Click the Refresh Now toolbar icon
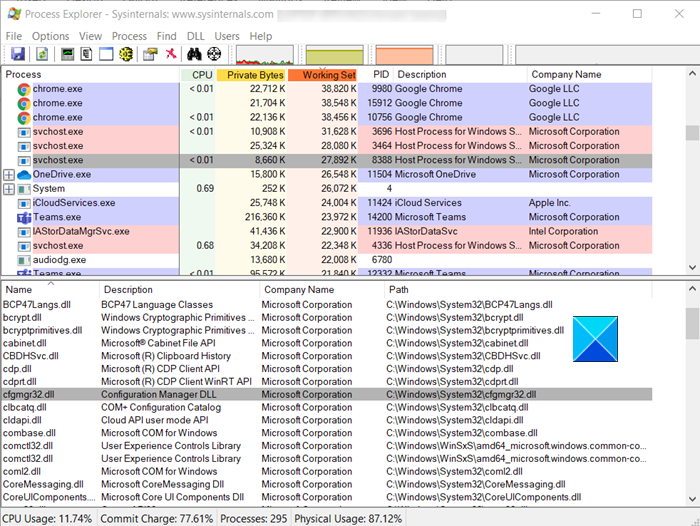 (40, 54)
